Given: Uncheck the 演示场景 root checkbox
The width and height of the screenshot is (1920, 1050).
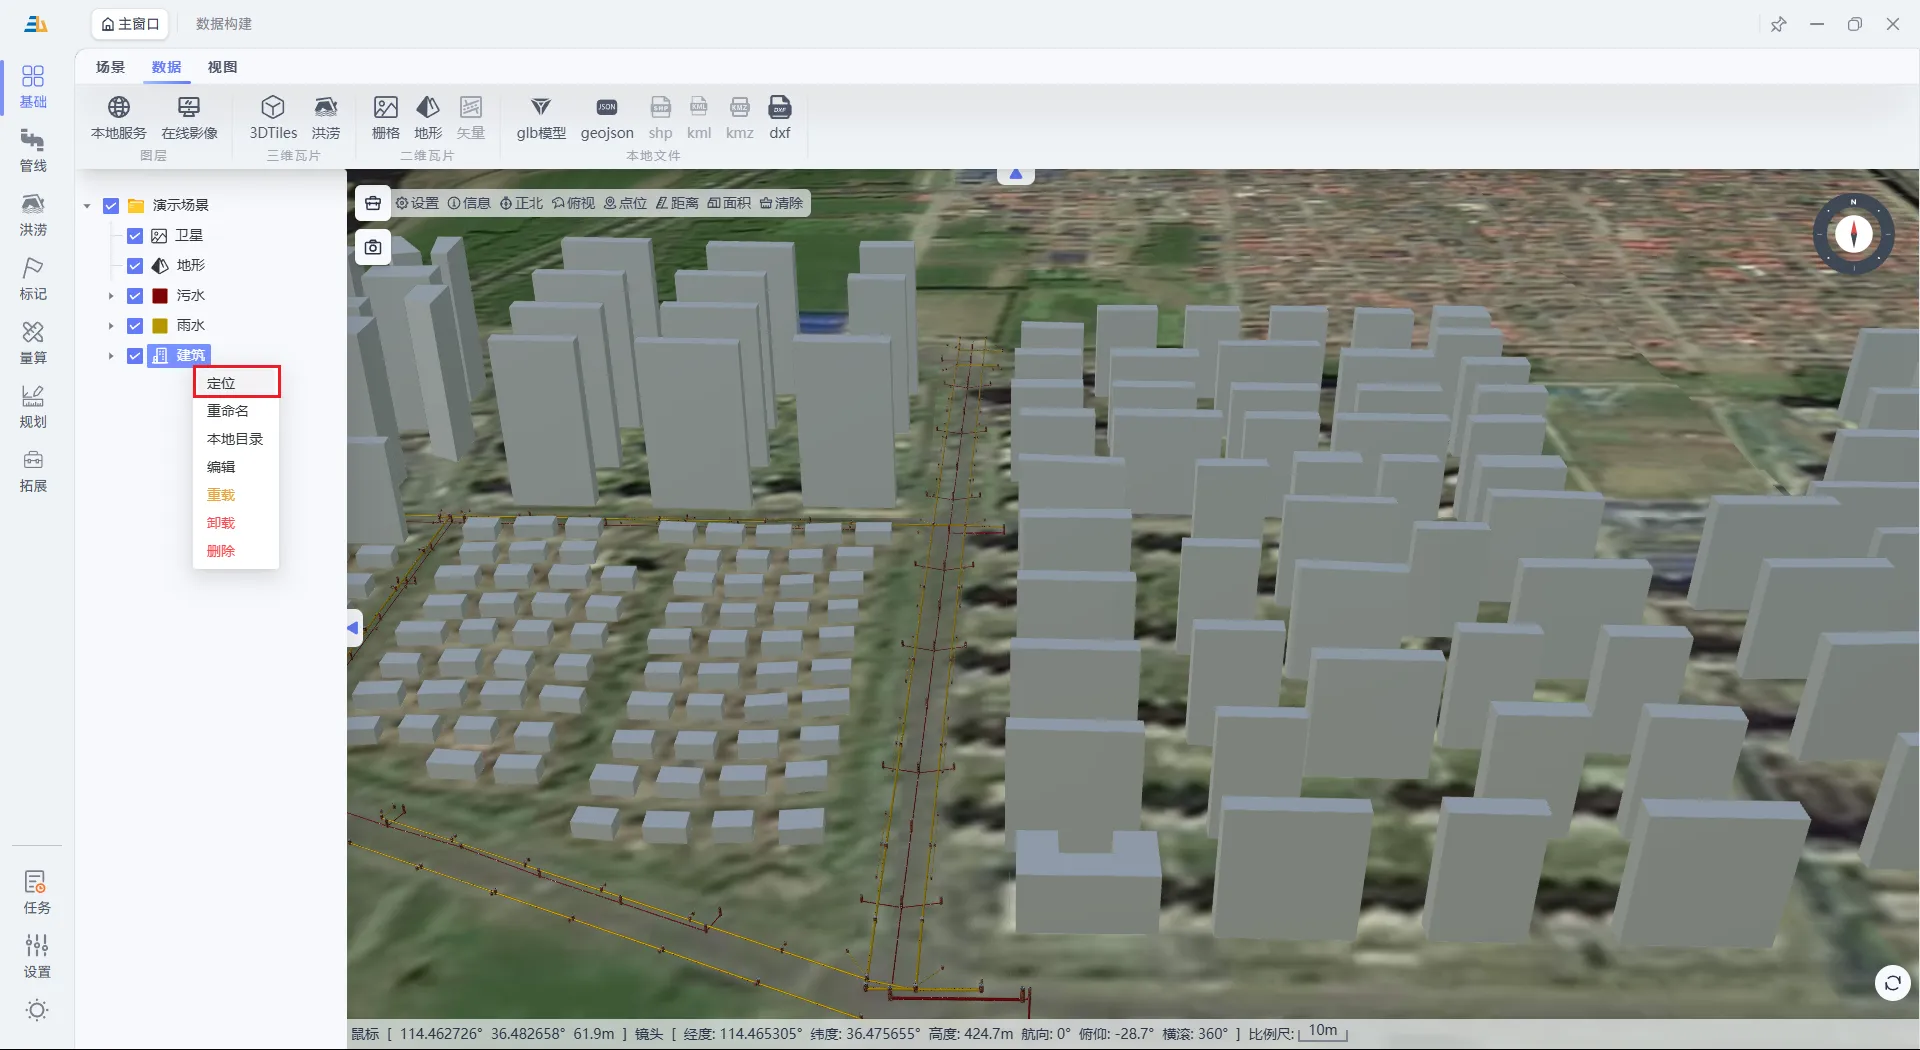Looking at the screenshot, I should pos(111,206).
